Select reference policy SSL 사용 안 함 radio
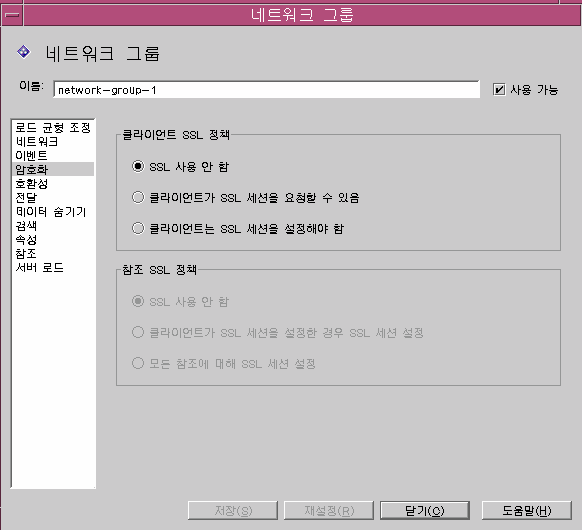This screenshot has width=582, height=530. click(x=138, y=301)
